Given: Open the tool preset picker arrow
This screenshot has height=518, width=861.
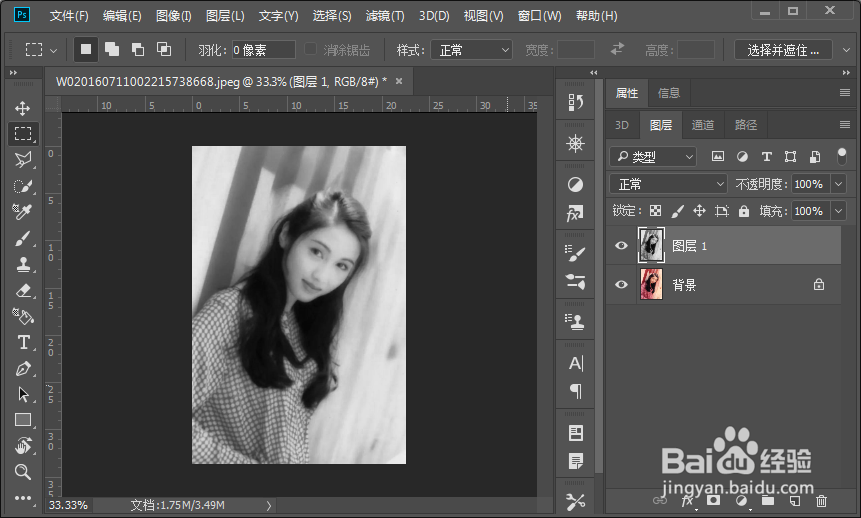Looking at the screenshot, I should pos(53,51).
